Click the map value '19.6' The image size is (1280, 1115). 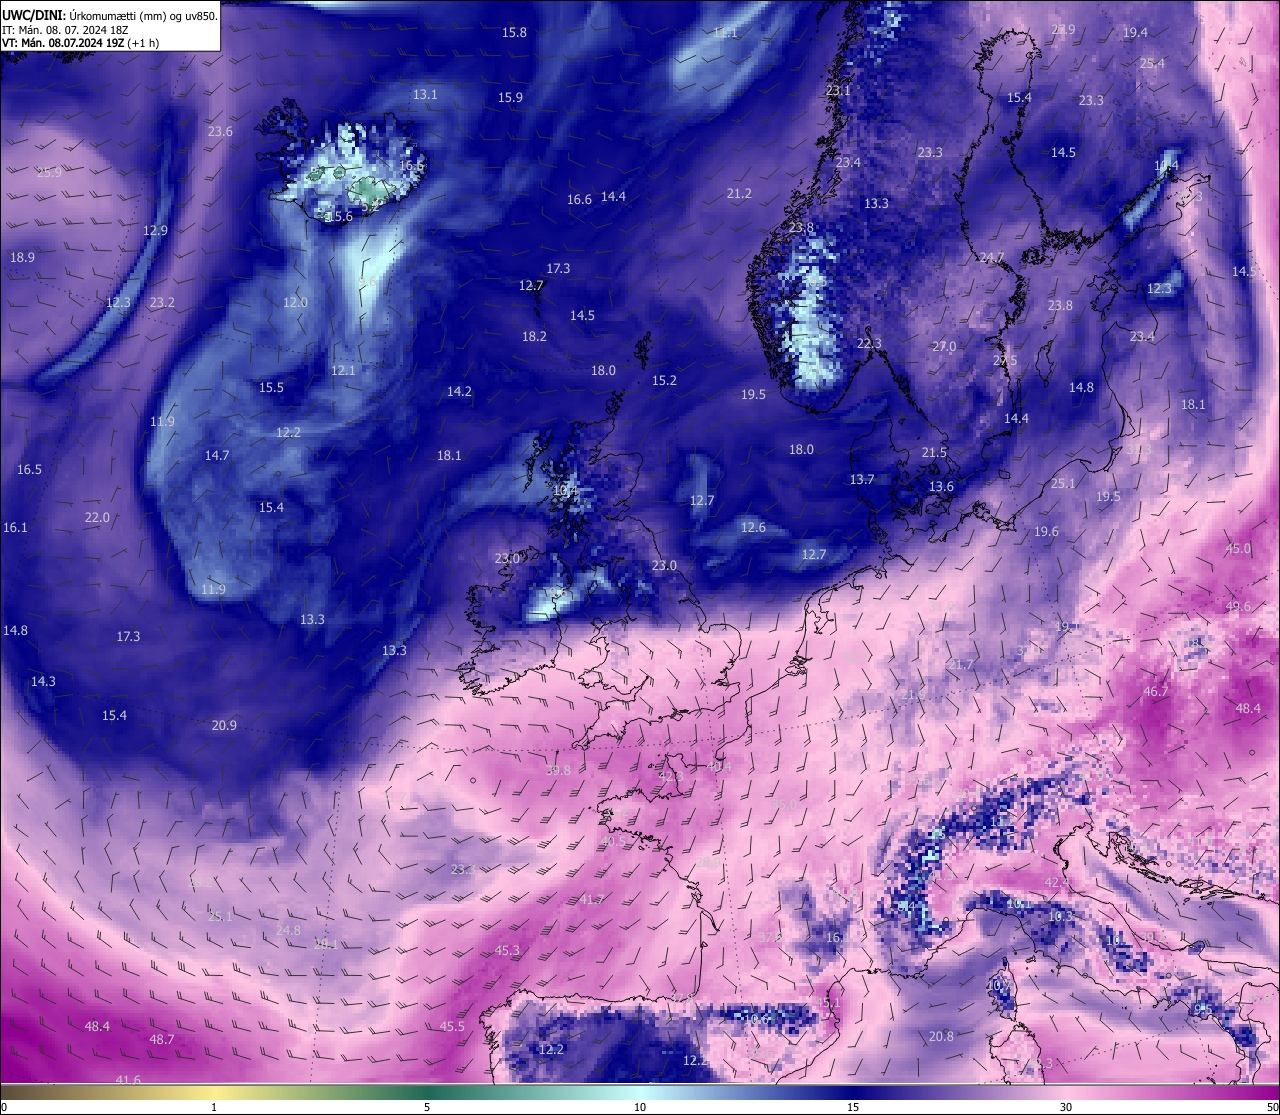(x=1046, y=532)
